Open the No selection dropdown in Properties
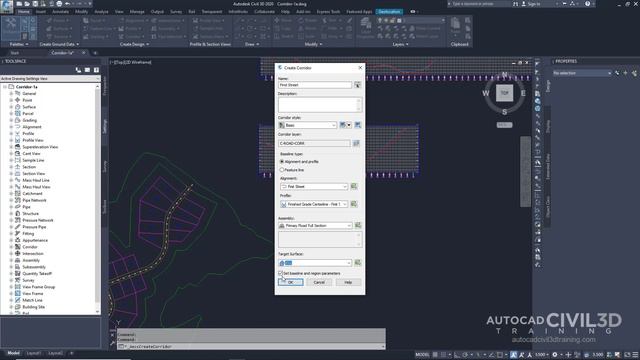640x360 pixels. pos(582,73)
